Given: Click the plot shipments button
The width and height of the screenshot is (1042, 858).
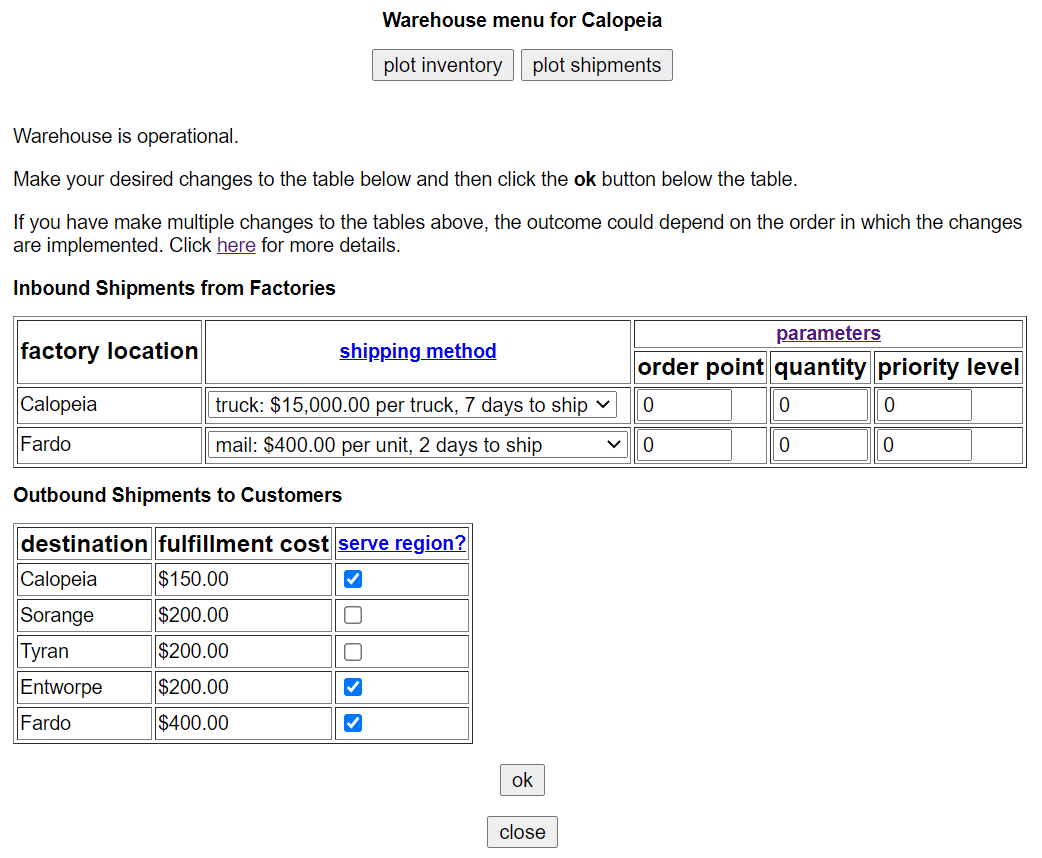Looking at the screenshot, I should point(597,65).
